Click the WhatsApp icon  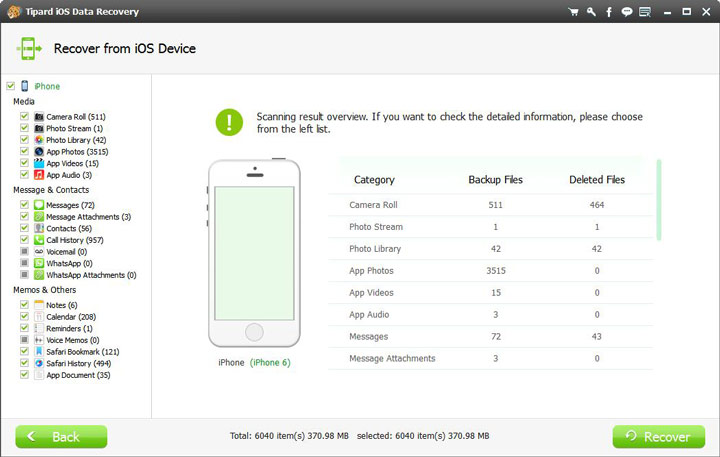39,263
